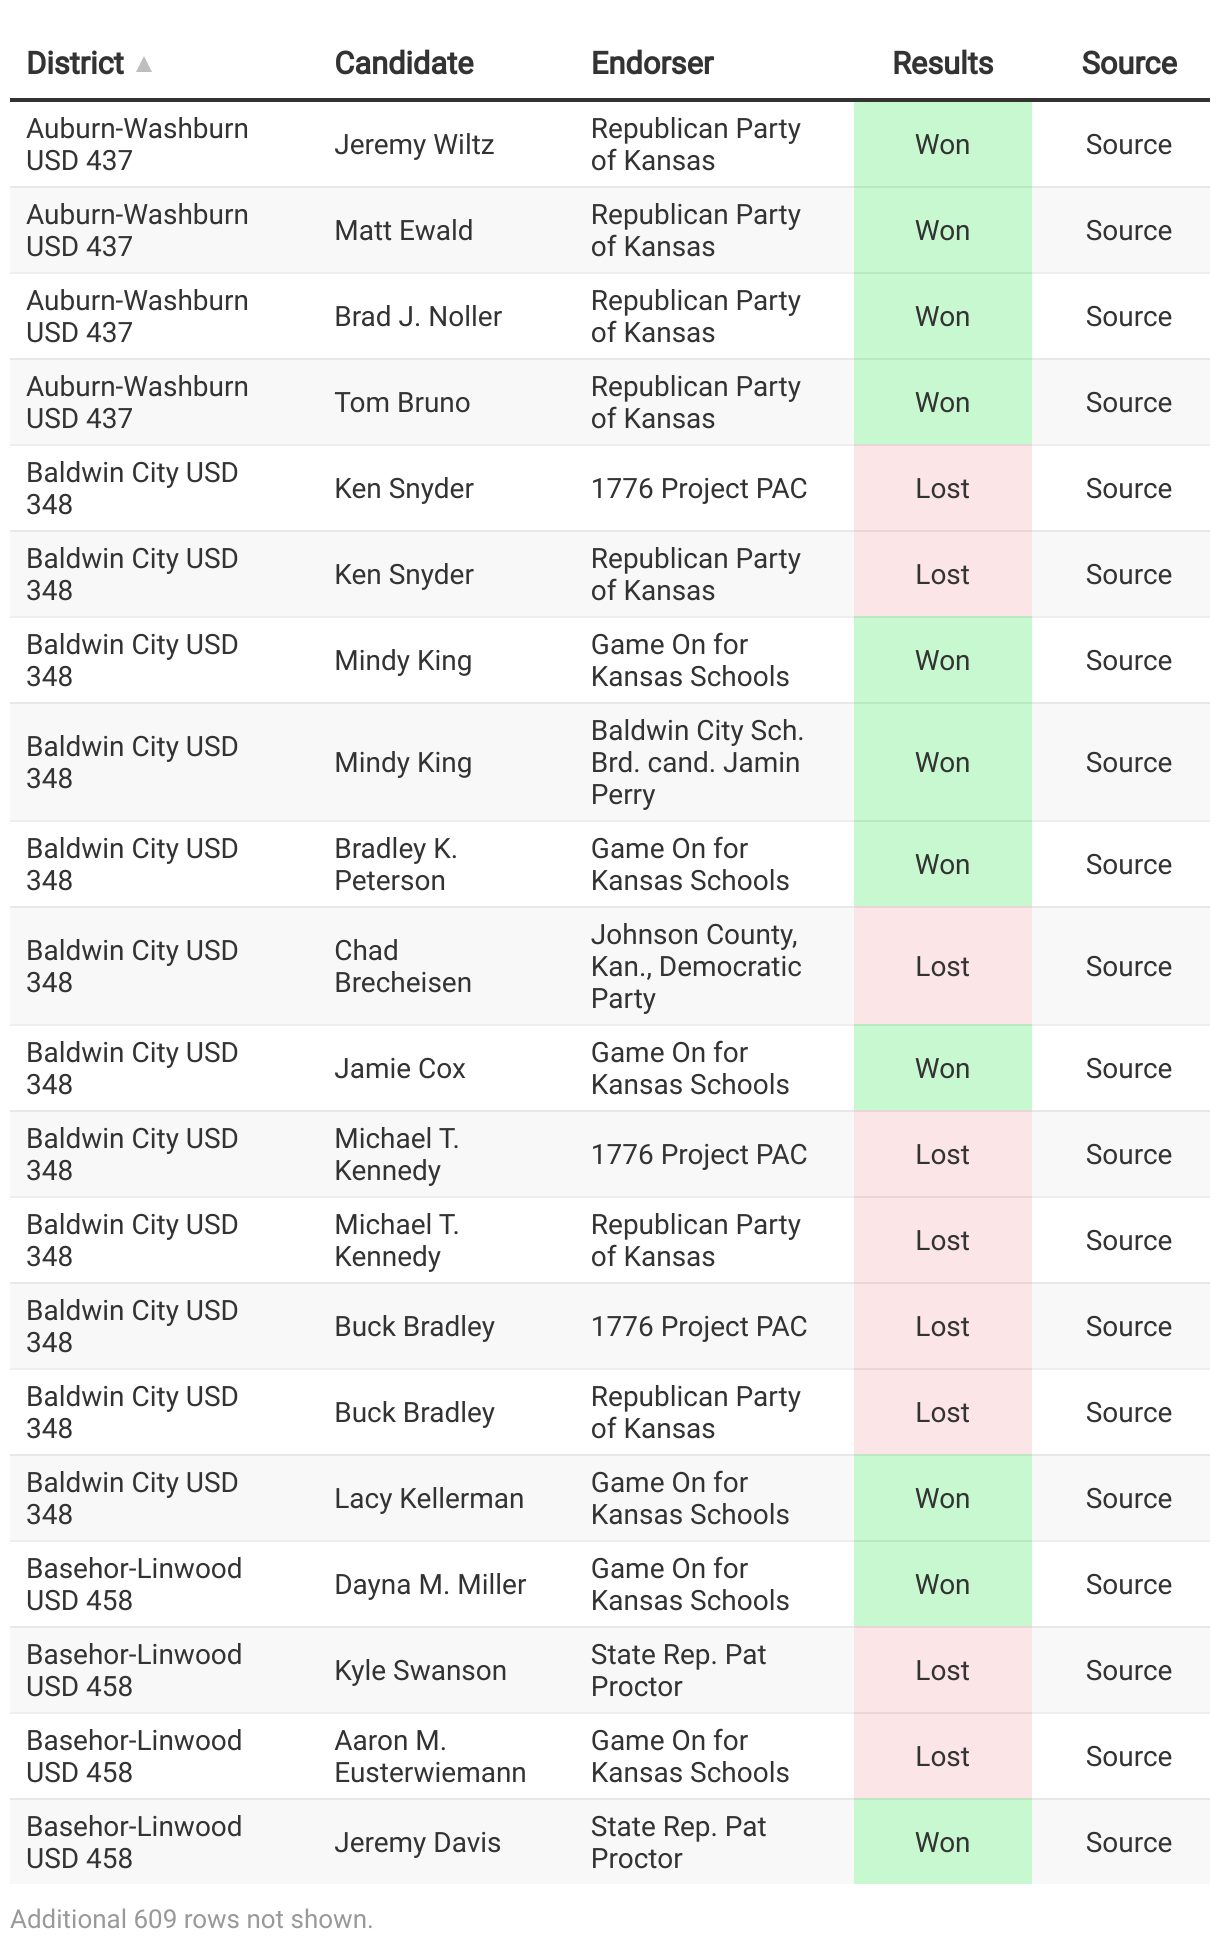The height and width of the screenshot is (1944, 1220).
Task: Open Source link for Matt Ewald
Action: (1129, 230)
